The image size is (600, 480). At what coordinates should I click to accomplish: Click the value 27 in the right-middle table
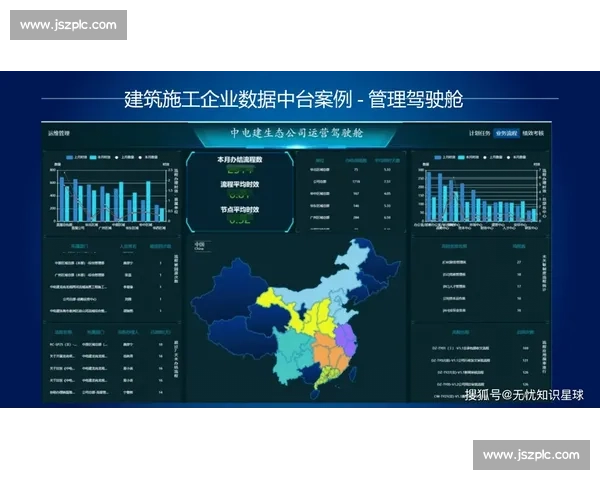point(519,262)
